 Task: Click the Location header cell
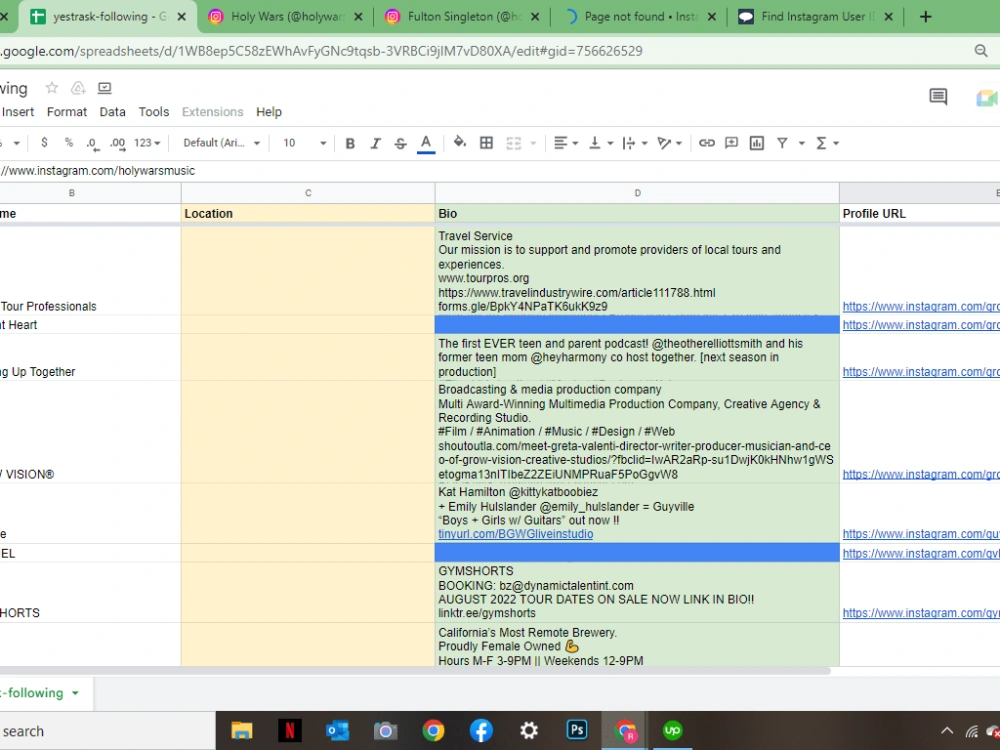pos(308,214)
